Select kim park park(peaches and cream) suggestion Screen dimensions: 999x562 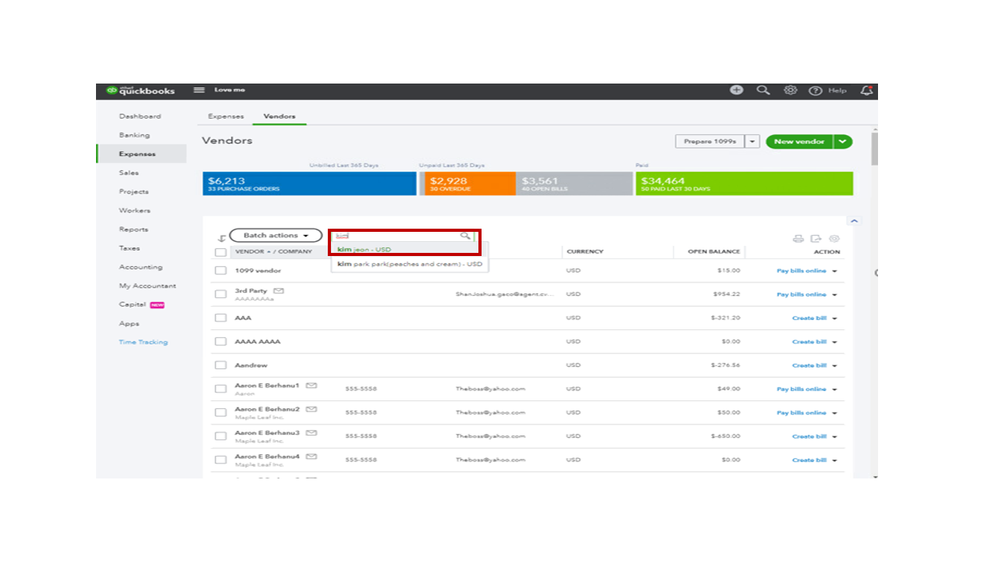(410, 264)
